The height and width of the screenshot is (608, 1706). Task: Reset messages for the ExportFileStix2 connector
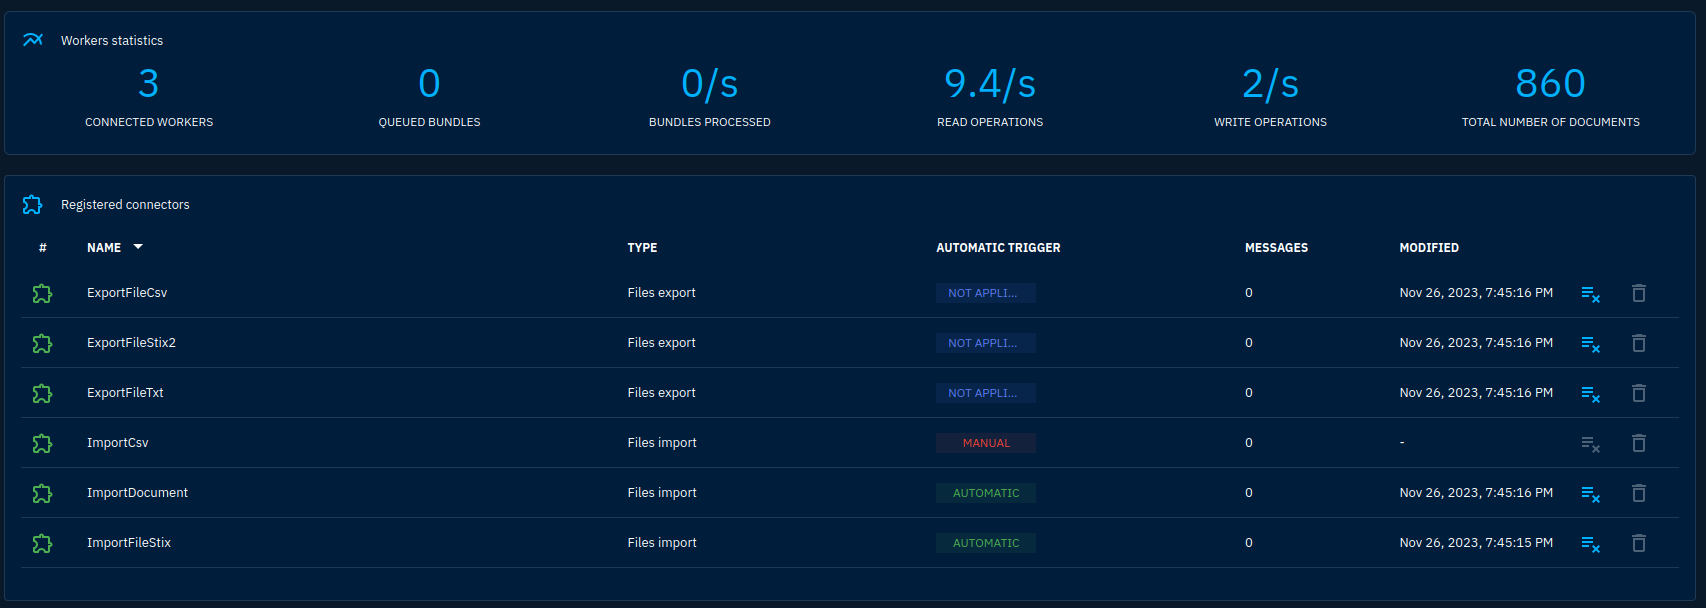pyautogui.click(x=1590, y=344)
